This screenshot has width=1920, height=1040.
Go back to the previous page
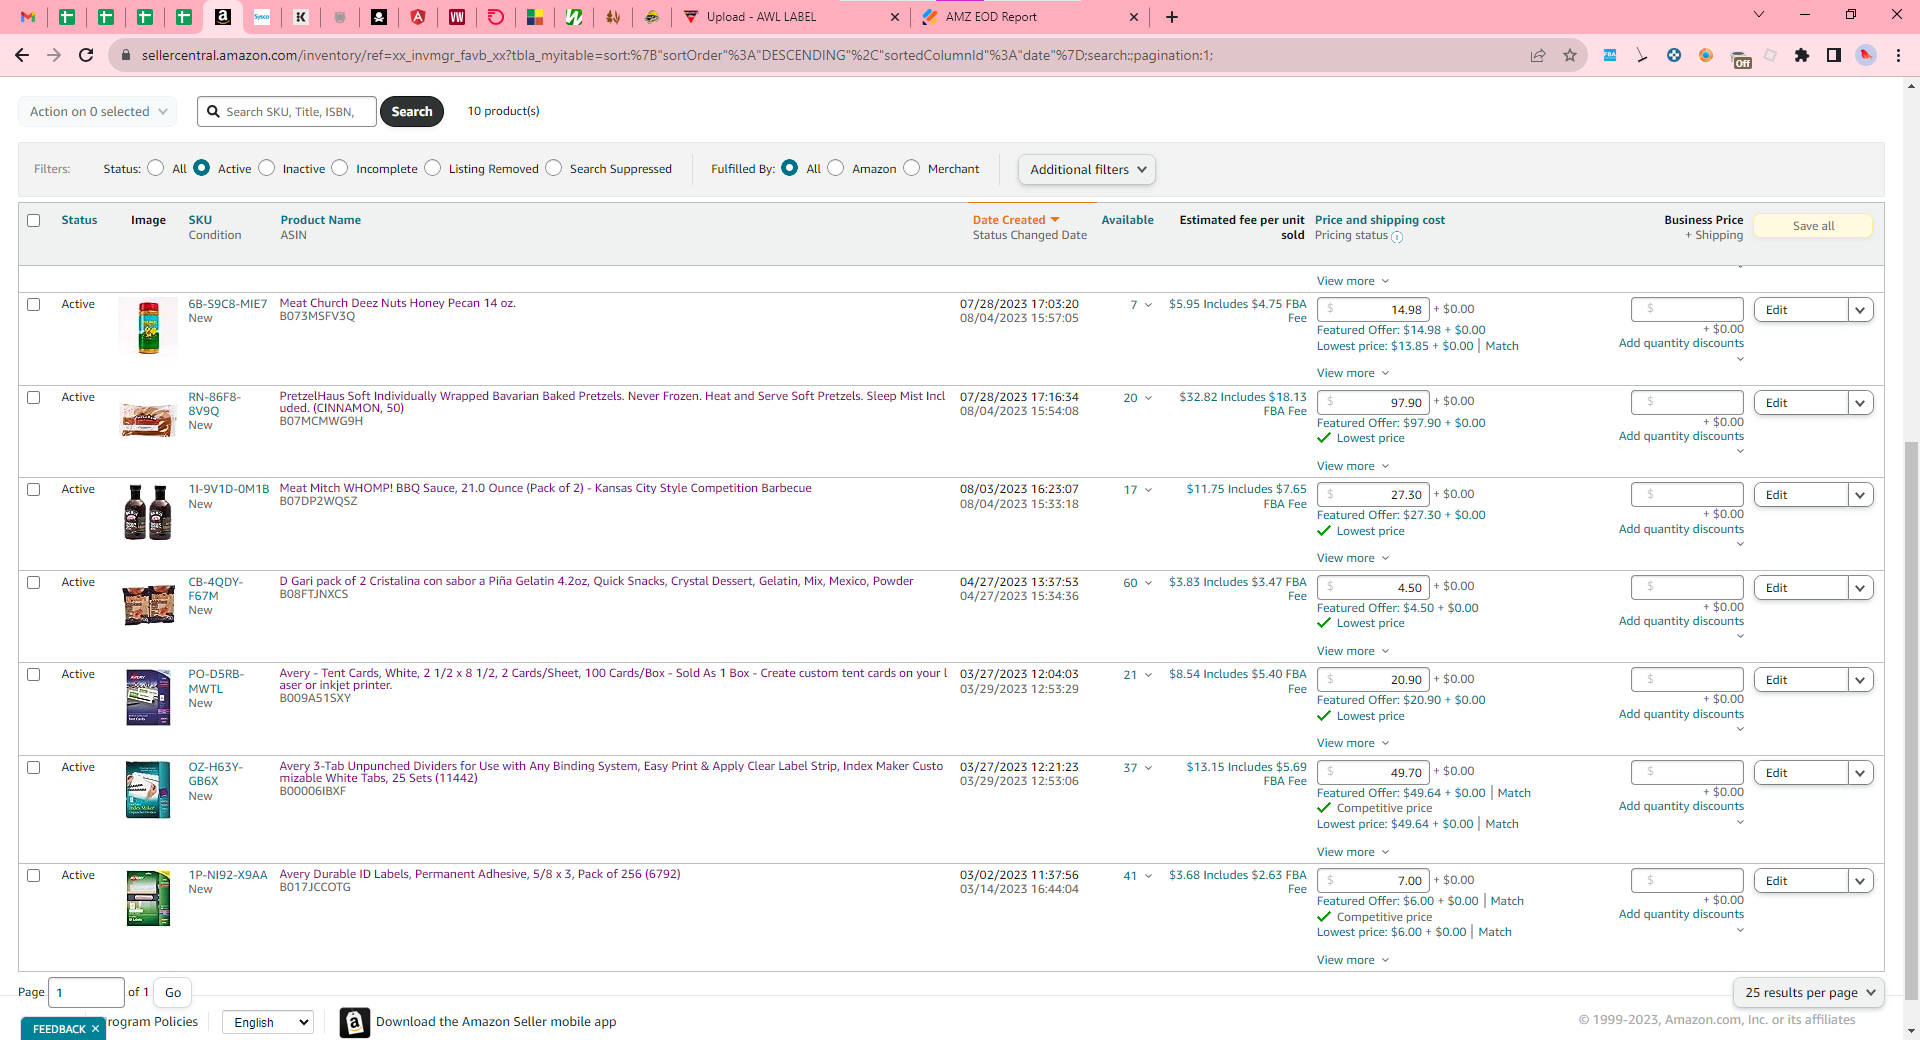[x=22, y=55]
